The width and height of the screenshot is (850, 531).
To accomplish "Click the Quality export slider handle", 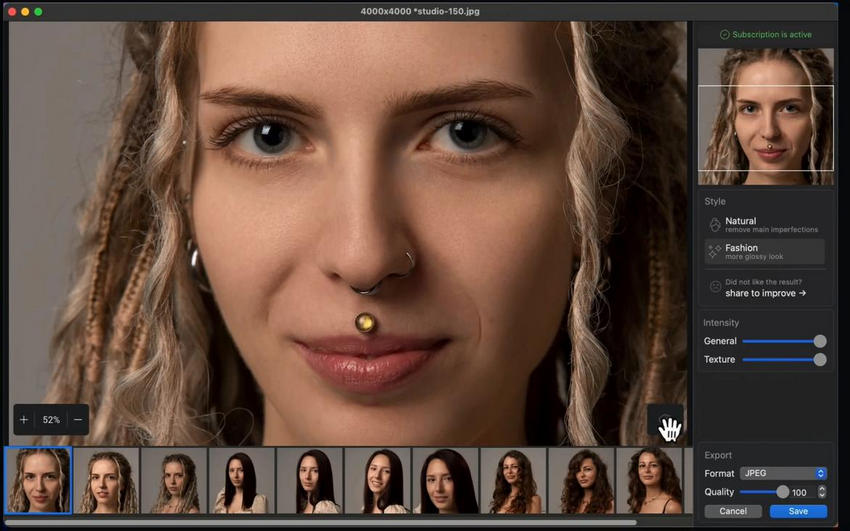I will (782, 492).
